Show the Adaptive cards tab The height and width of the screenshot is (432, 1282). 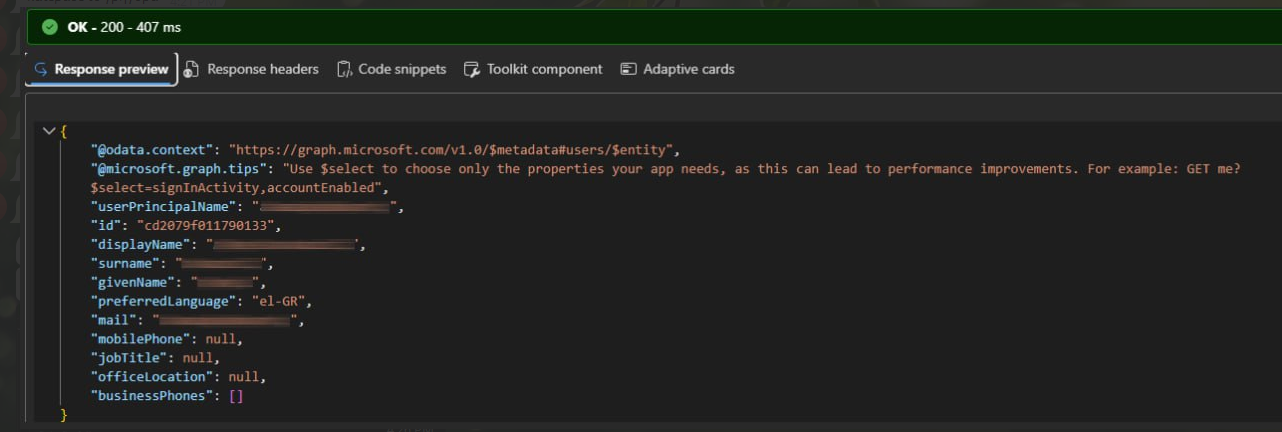(678, 69)
